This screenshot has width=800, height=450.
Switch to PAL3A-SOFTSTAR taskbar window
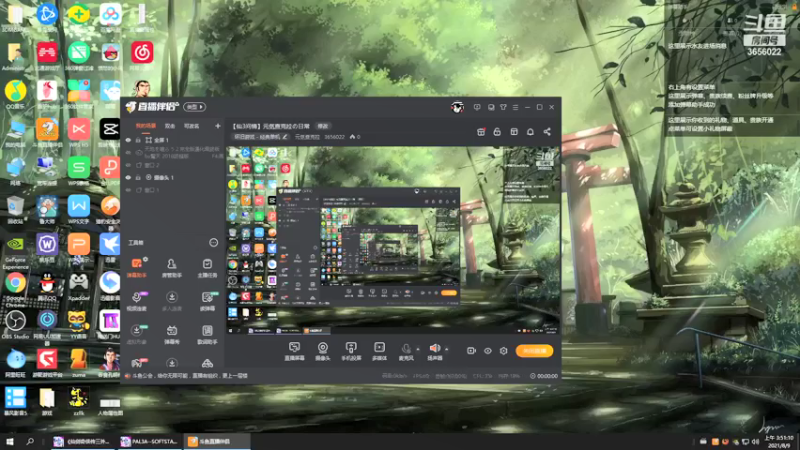(149, 441)
